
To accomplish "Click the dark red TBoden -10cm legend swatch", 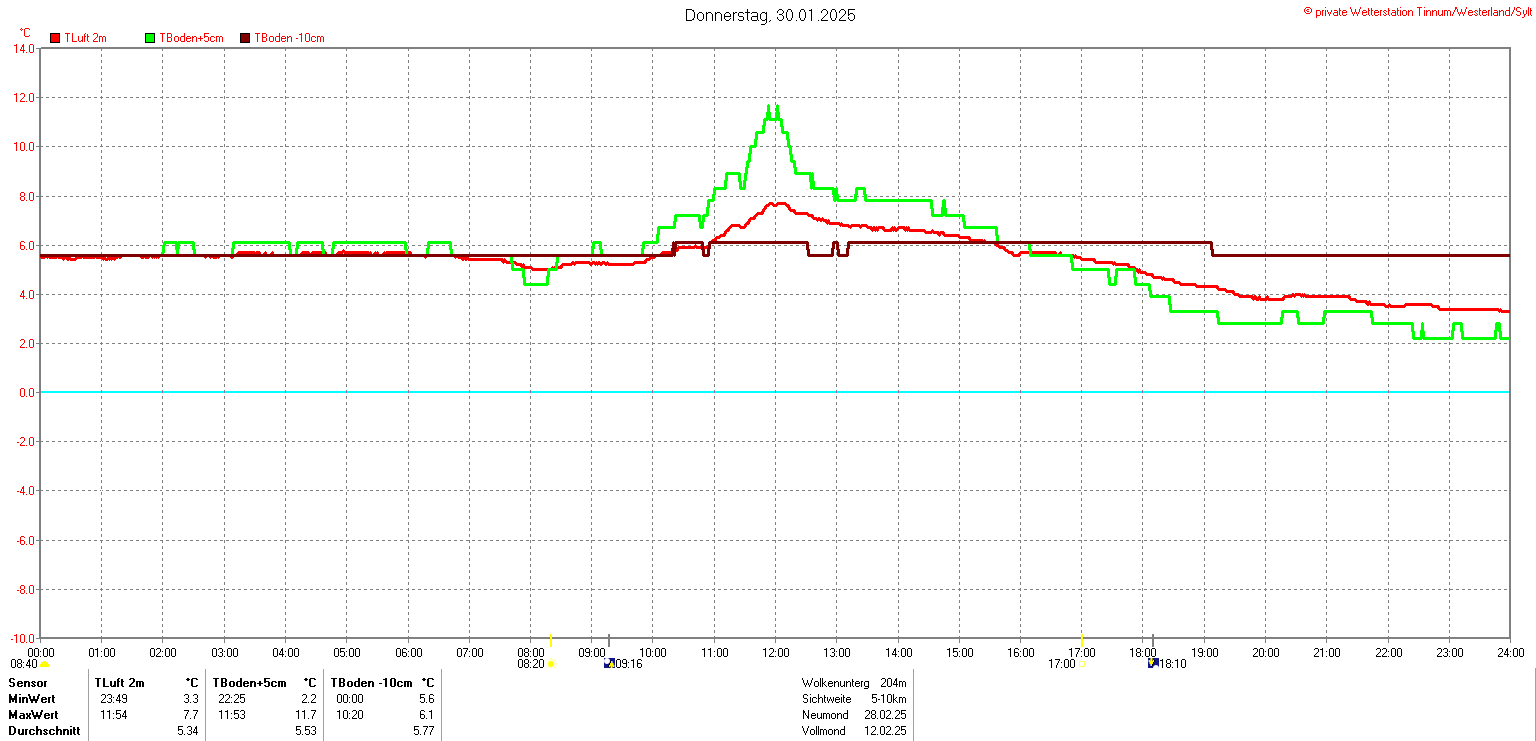I will [245, 38].
